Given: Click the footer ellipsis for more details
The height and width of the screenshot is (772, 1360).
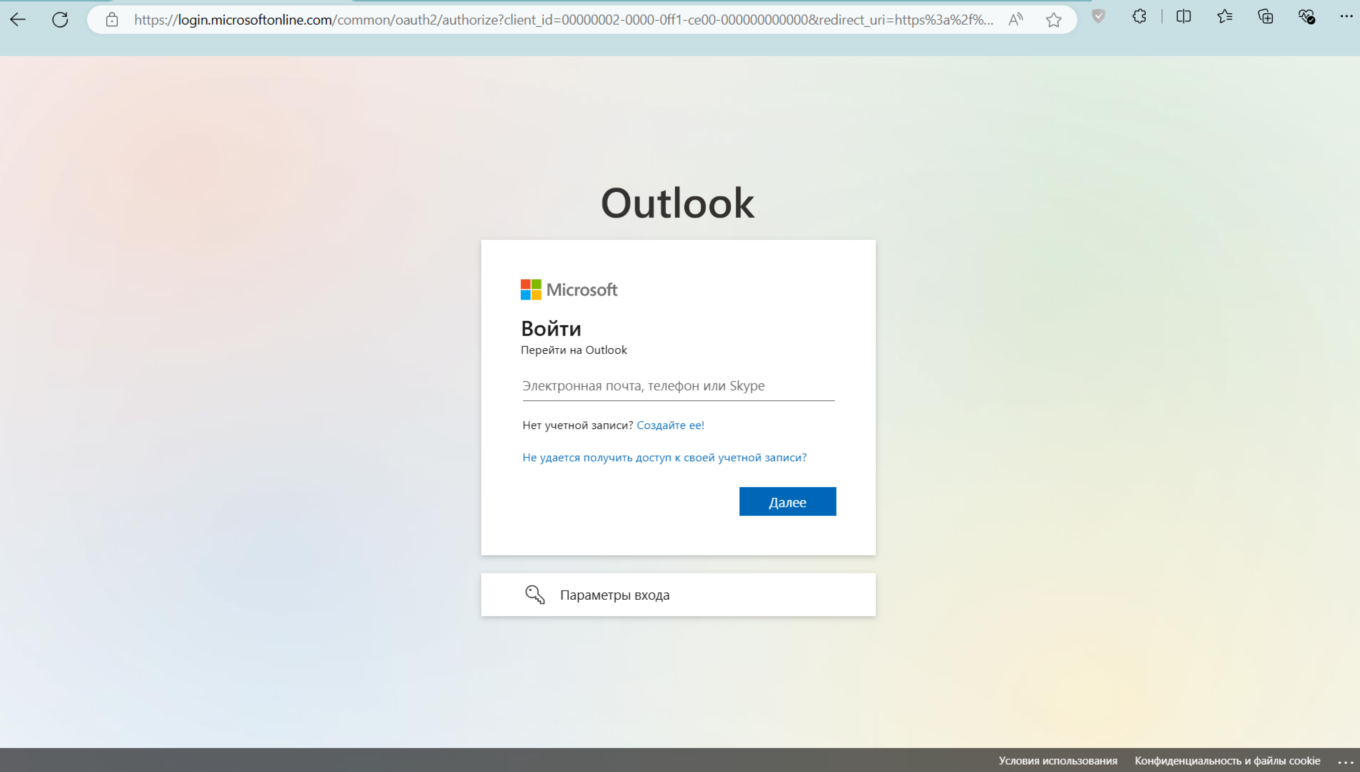Looking at the screenshot, I should click(x=1345, y=762).
